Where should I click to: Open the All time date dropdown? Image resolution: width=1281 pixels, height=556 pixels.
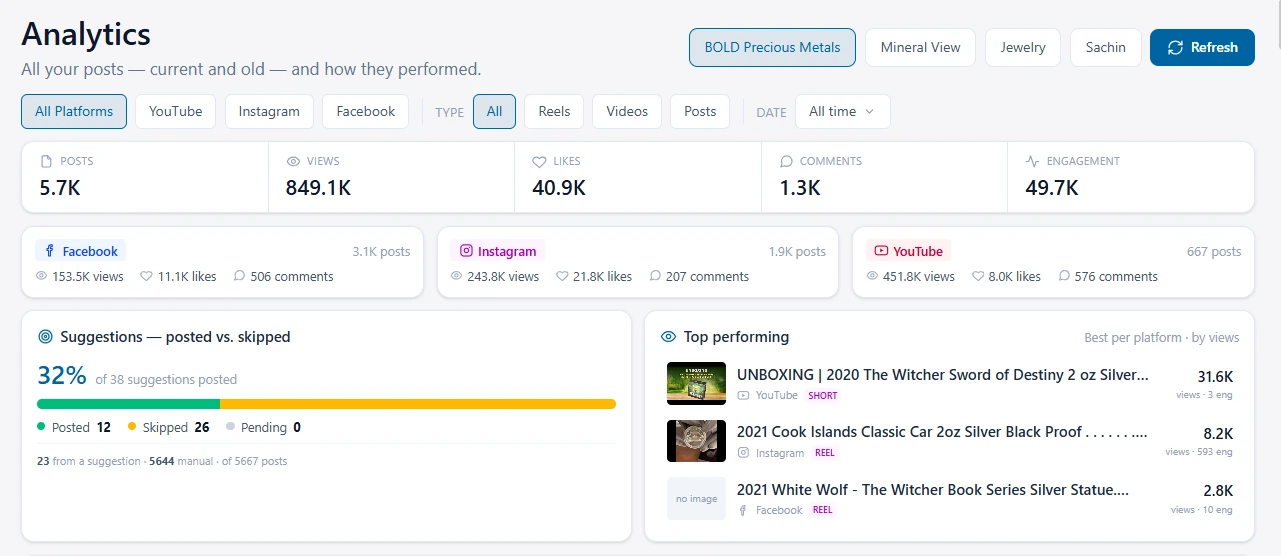click(x=842, y=111)
